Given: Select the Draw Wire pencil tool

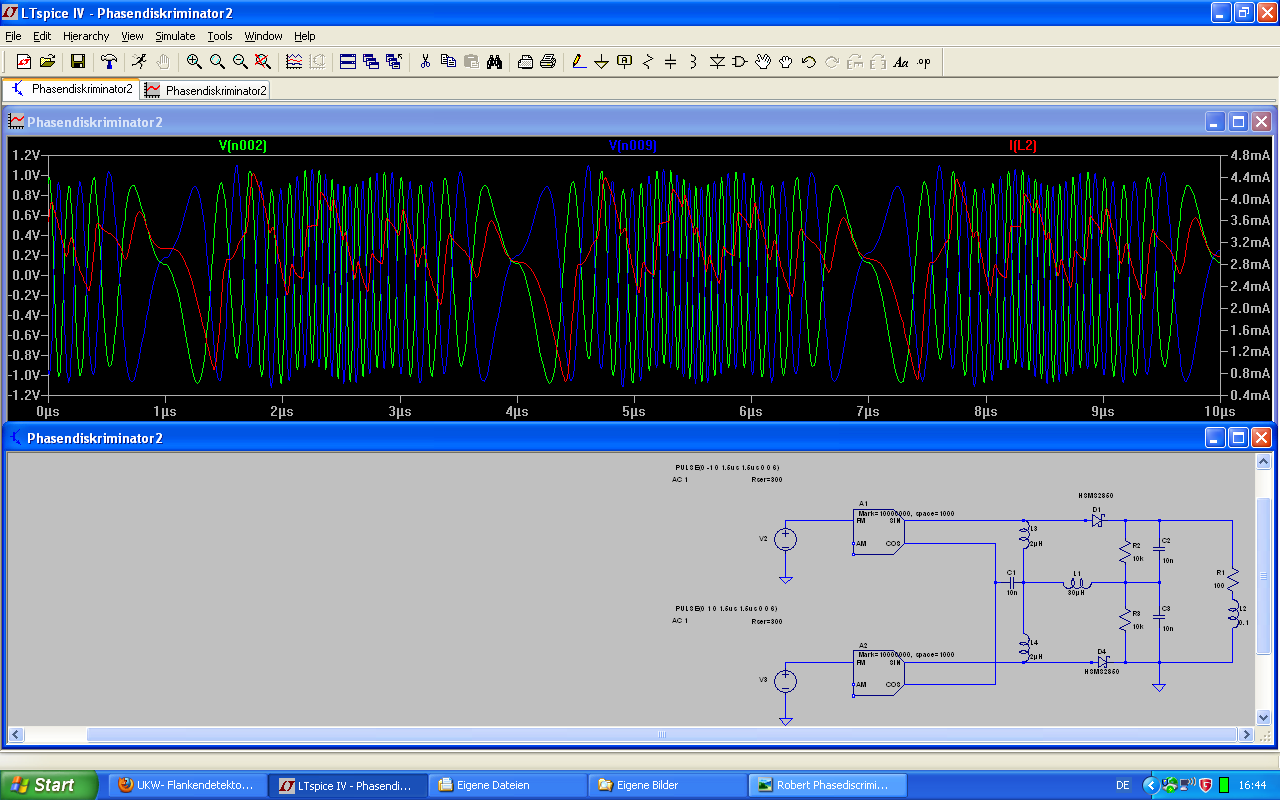Looking at the screenshot, I should pos(578,62).
